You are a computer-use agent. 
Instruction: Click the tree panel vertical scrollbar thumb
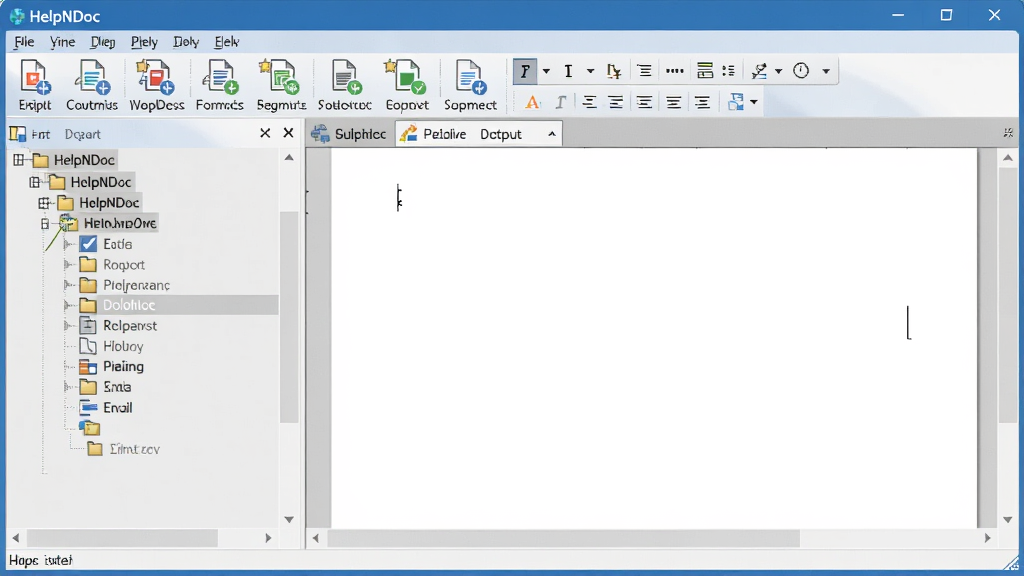[289, 317]
